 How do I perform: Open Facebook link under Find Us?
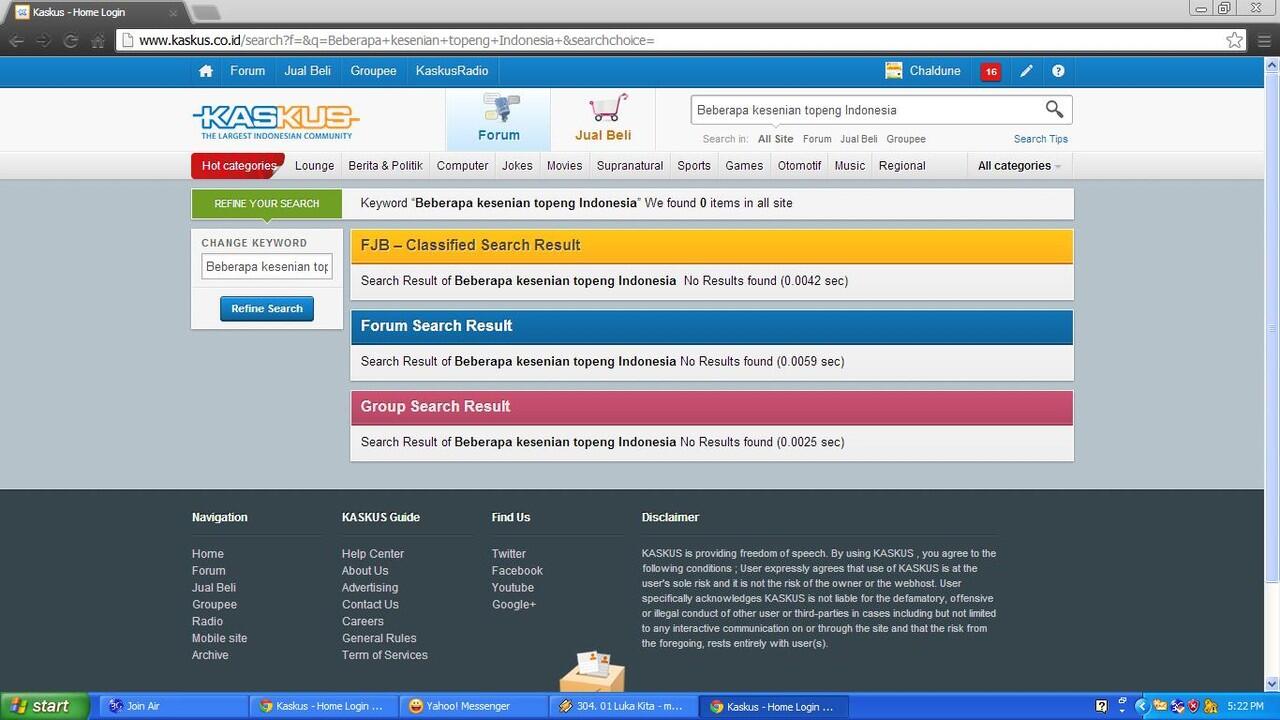point(517,571)
